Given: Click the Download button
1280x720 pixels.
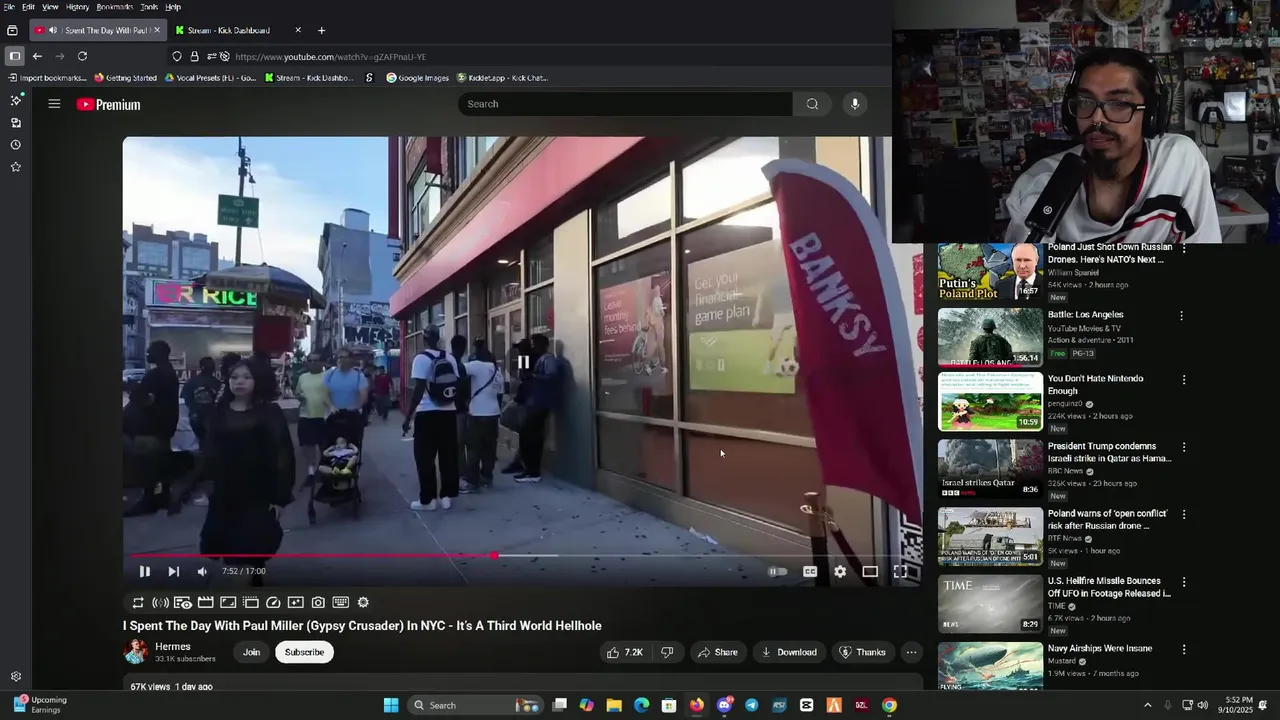Looking at the screenshot, I should coord(789,652).
